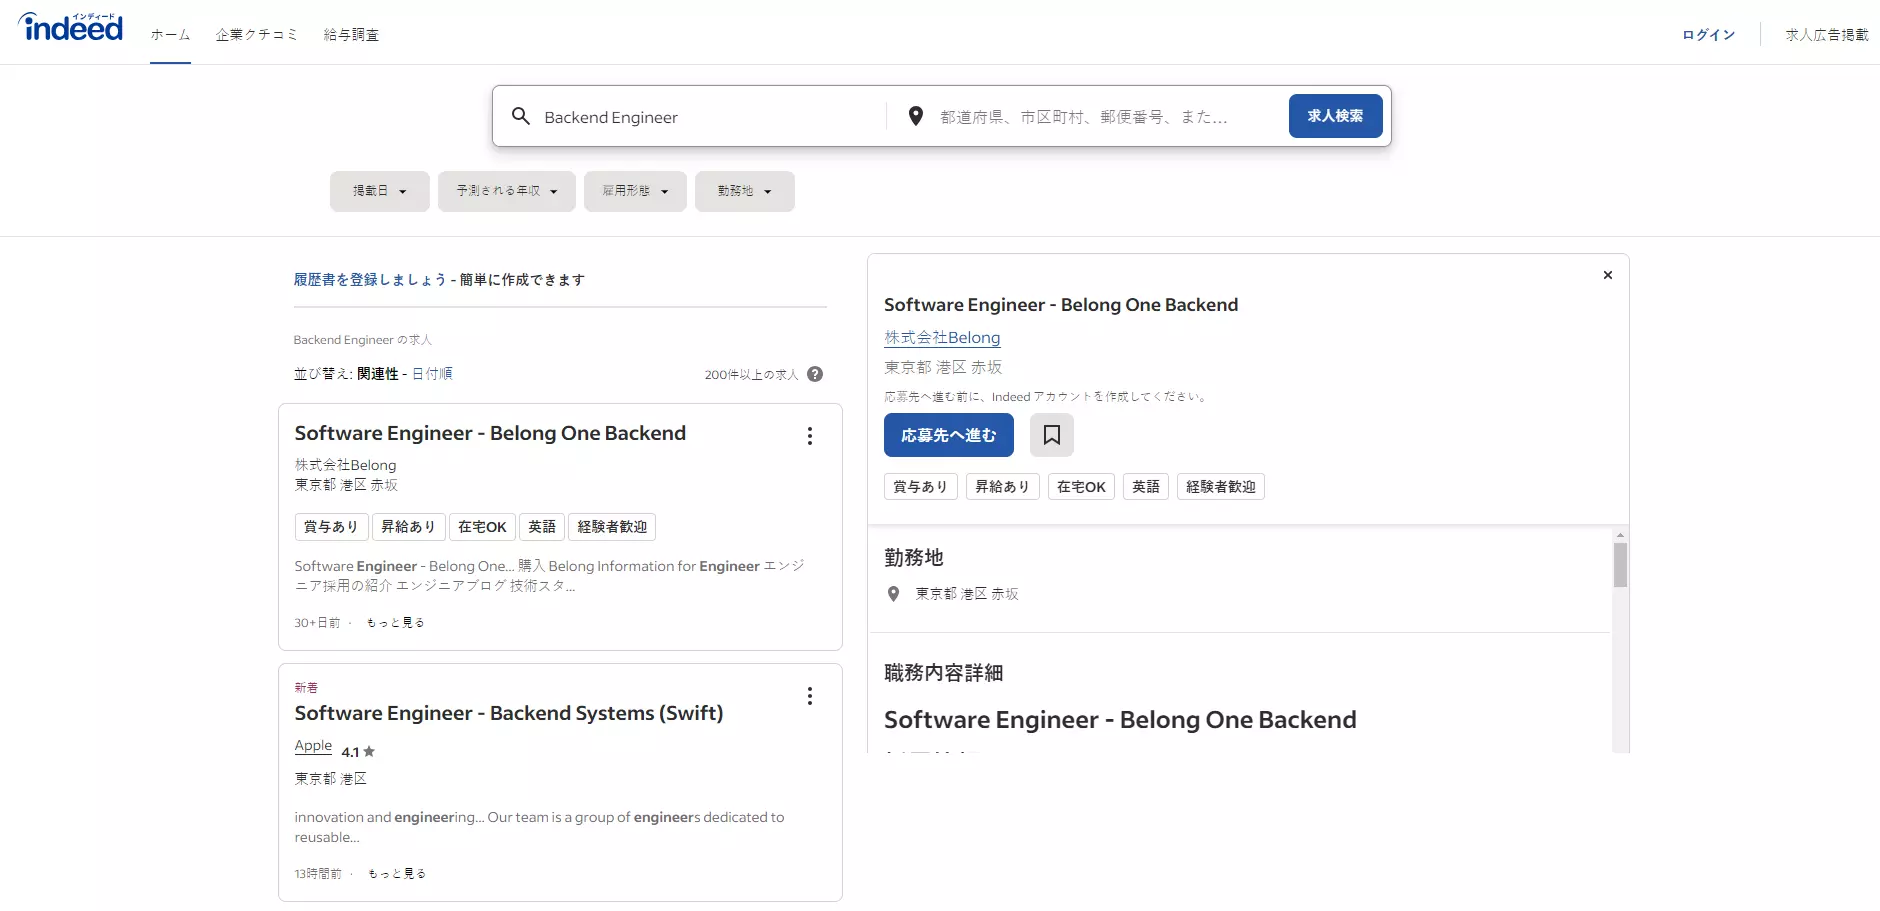
Task: Click the help icon next to 200件以上の求人
Action: click(x=815, y=374)
